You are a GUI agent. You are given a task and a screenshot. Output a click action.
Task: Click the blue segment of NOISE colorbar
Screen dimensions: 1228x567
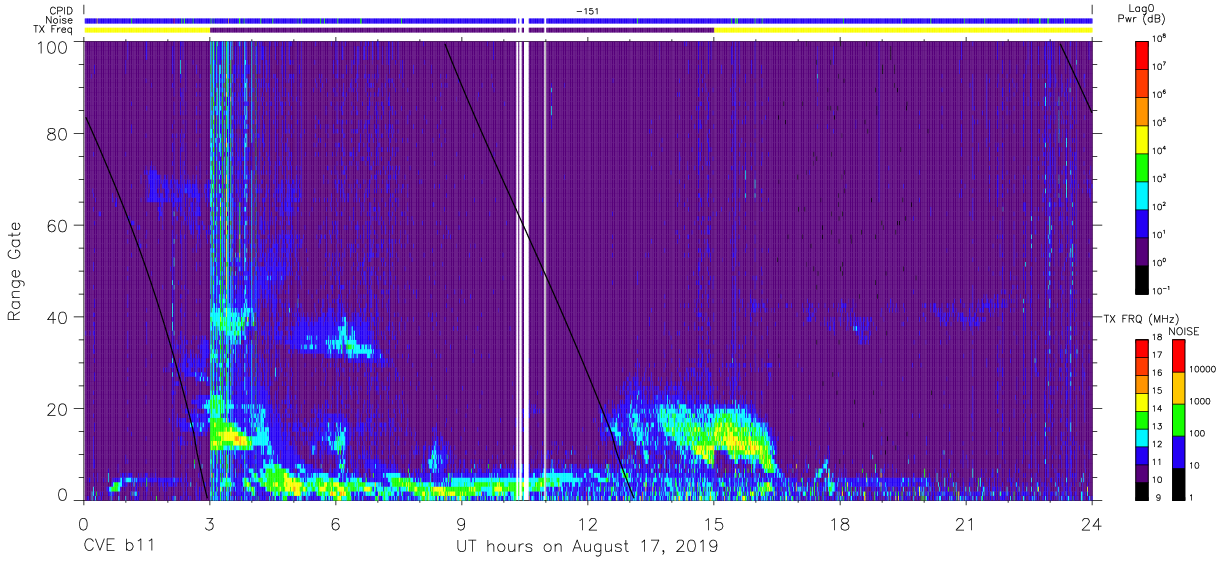(1179, 451)
